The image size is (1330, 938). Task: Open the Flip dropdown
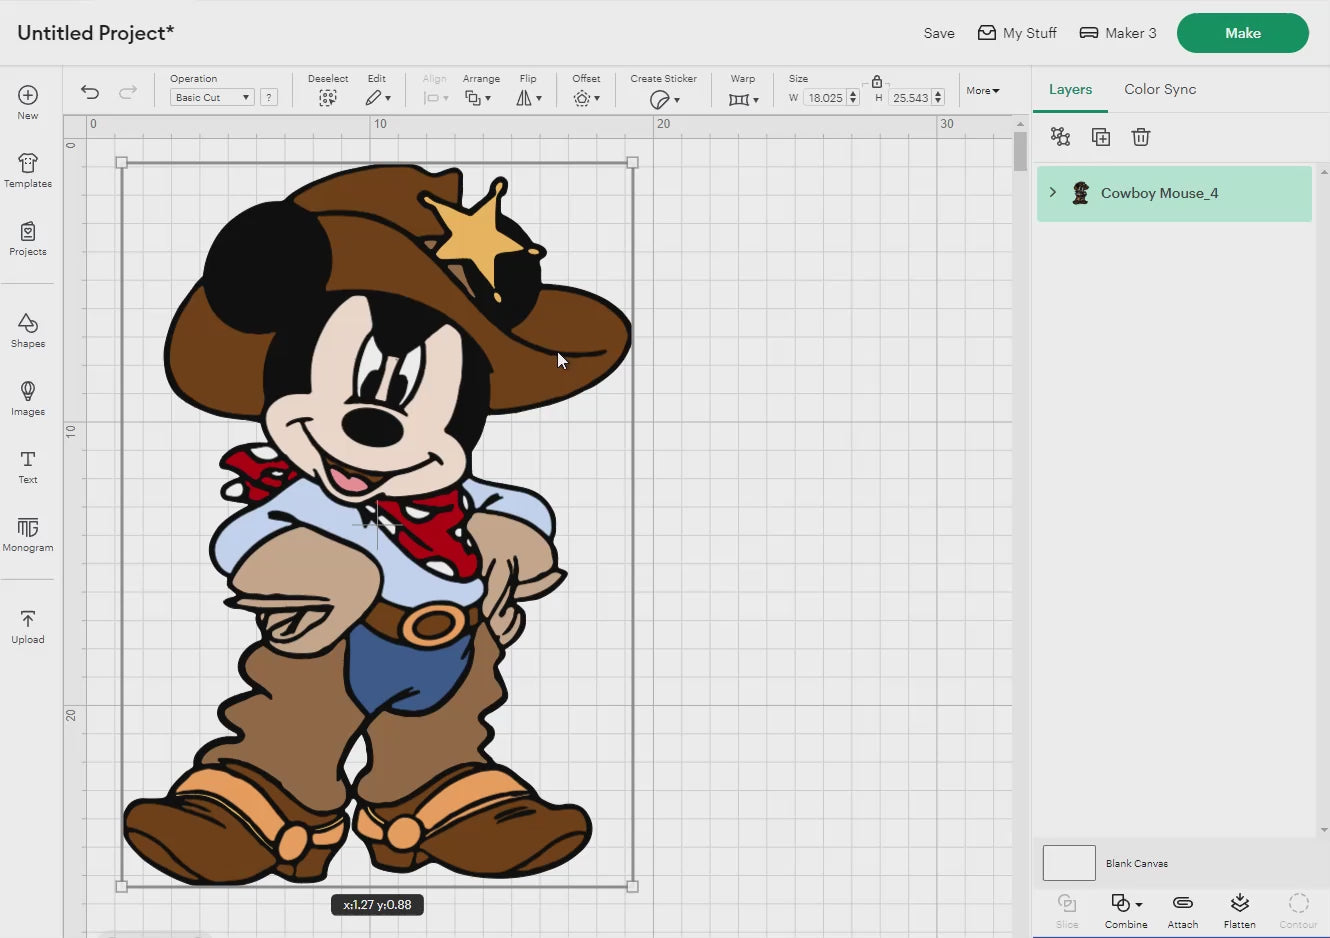pyautogui.click(x=528, y=97)
